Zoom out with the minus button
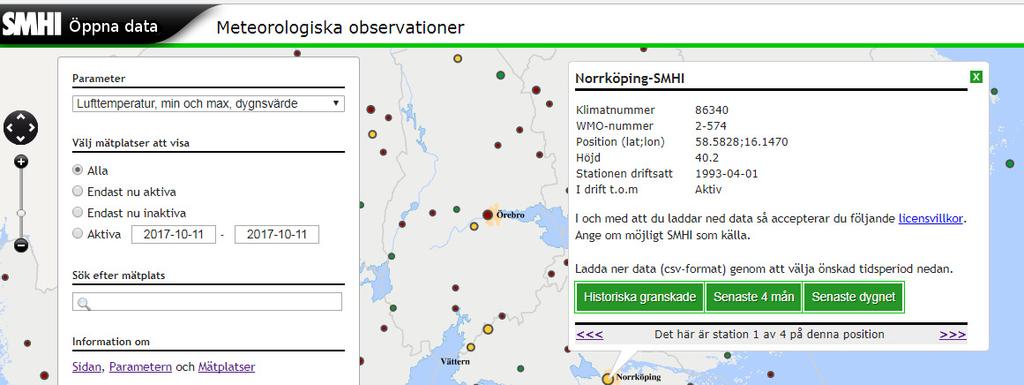Screen dimensions: 1024x385 (x=21, y=246)
